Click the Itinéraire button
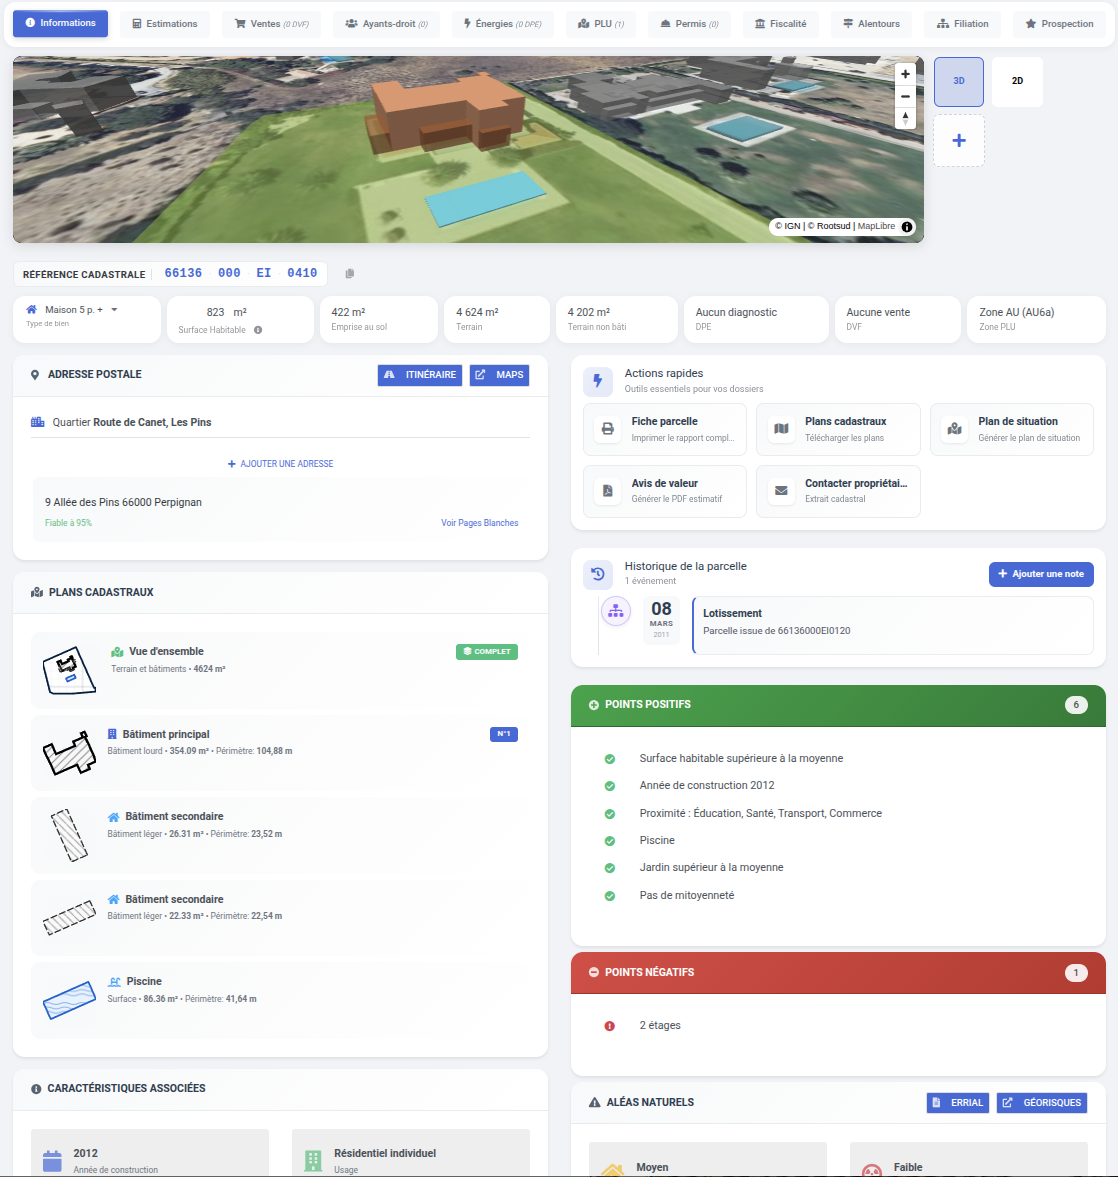Viewport: 1118px width, 1177px height. 420,375
